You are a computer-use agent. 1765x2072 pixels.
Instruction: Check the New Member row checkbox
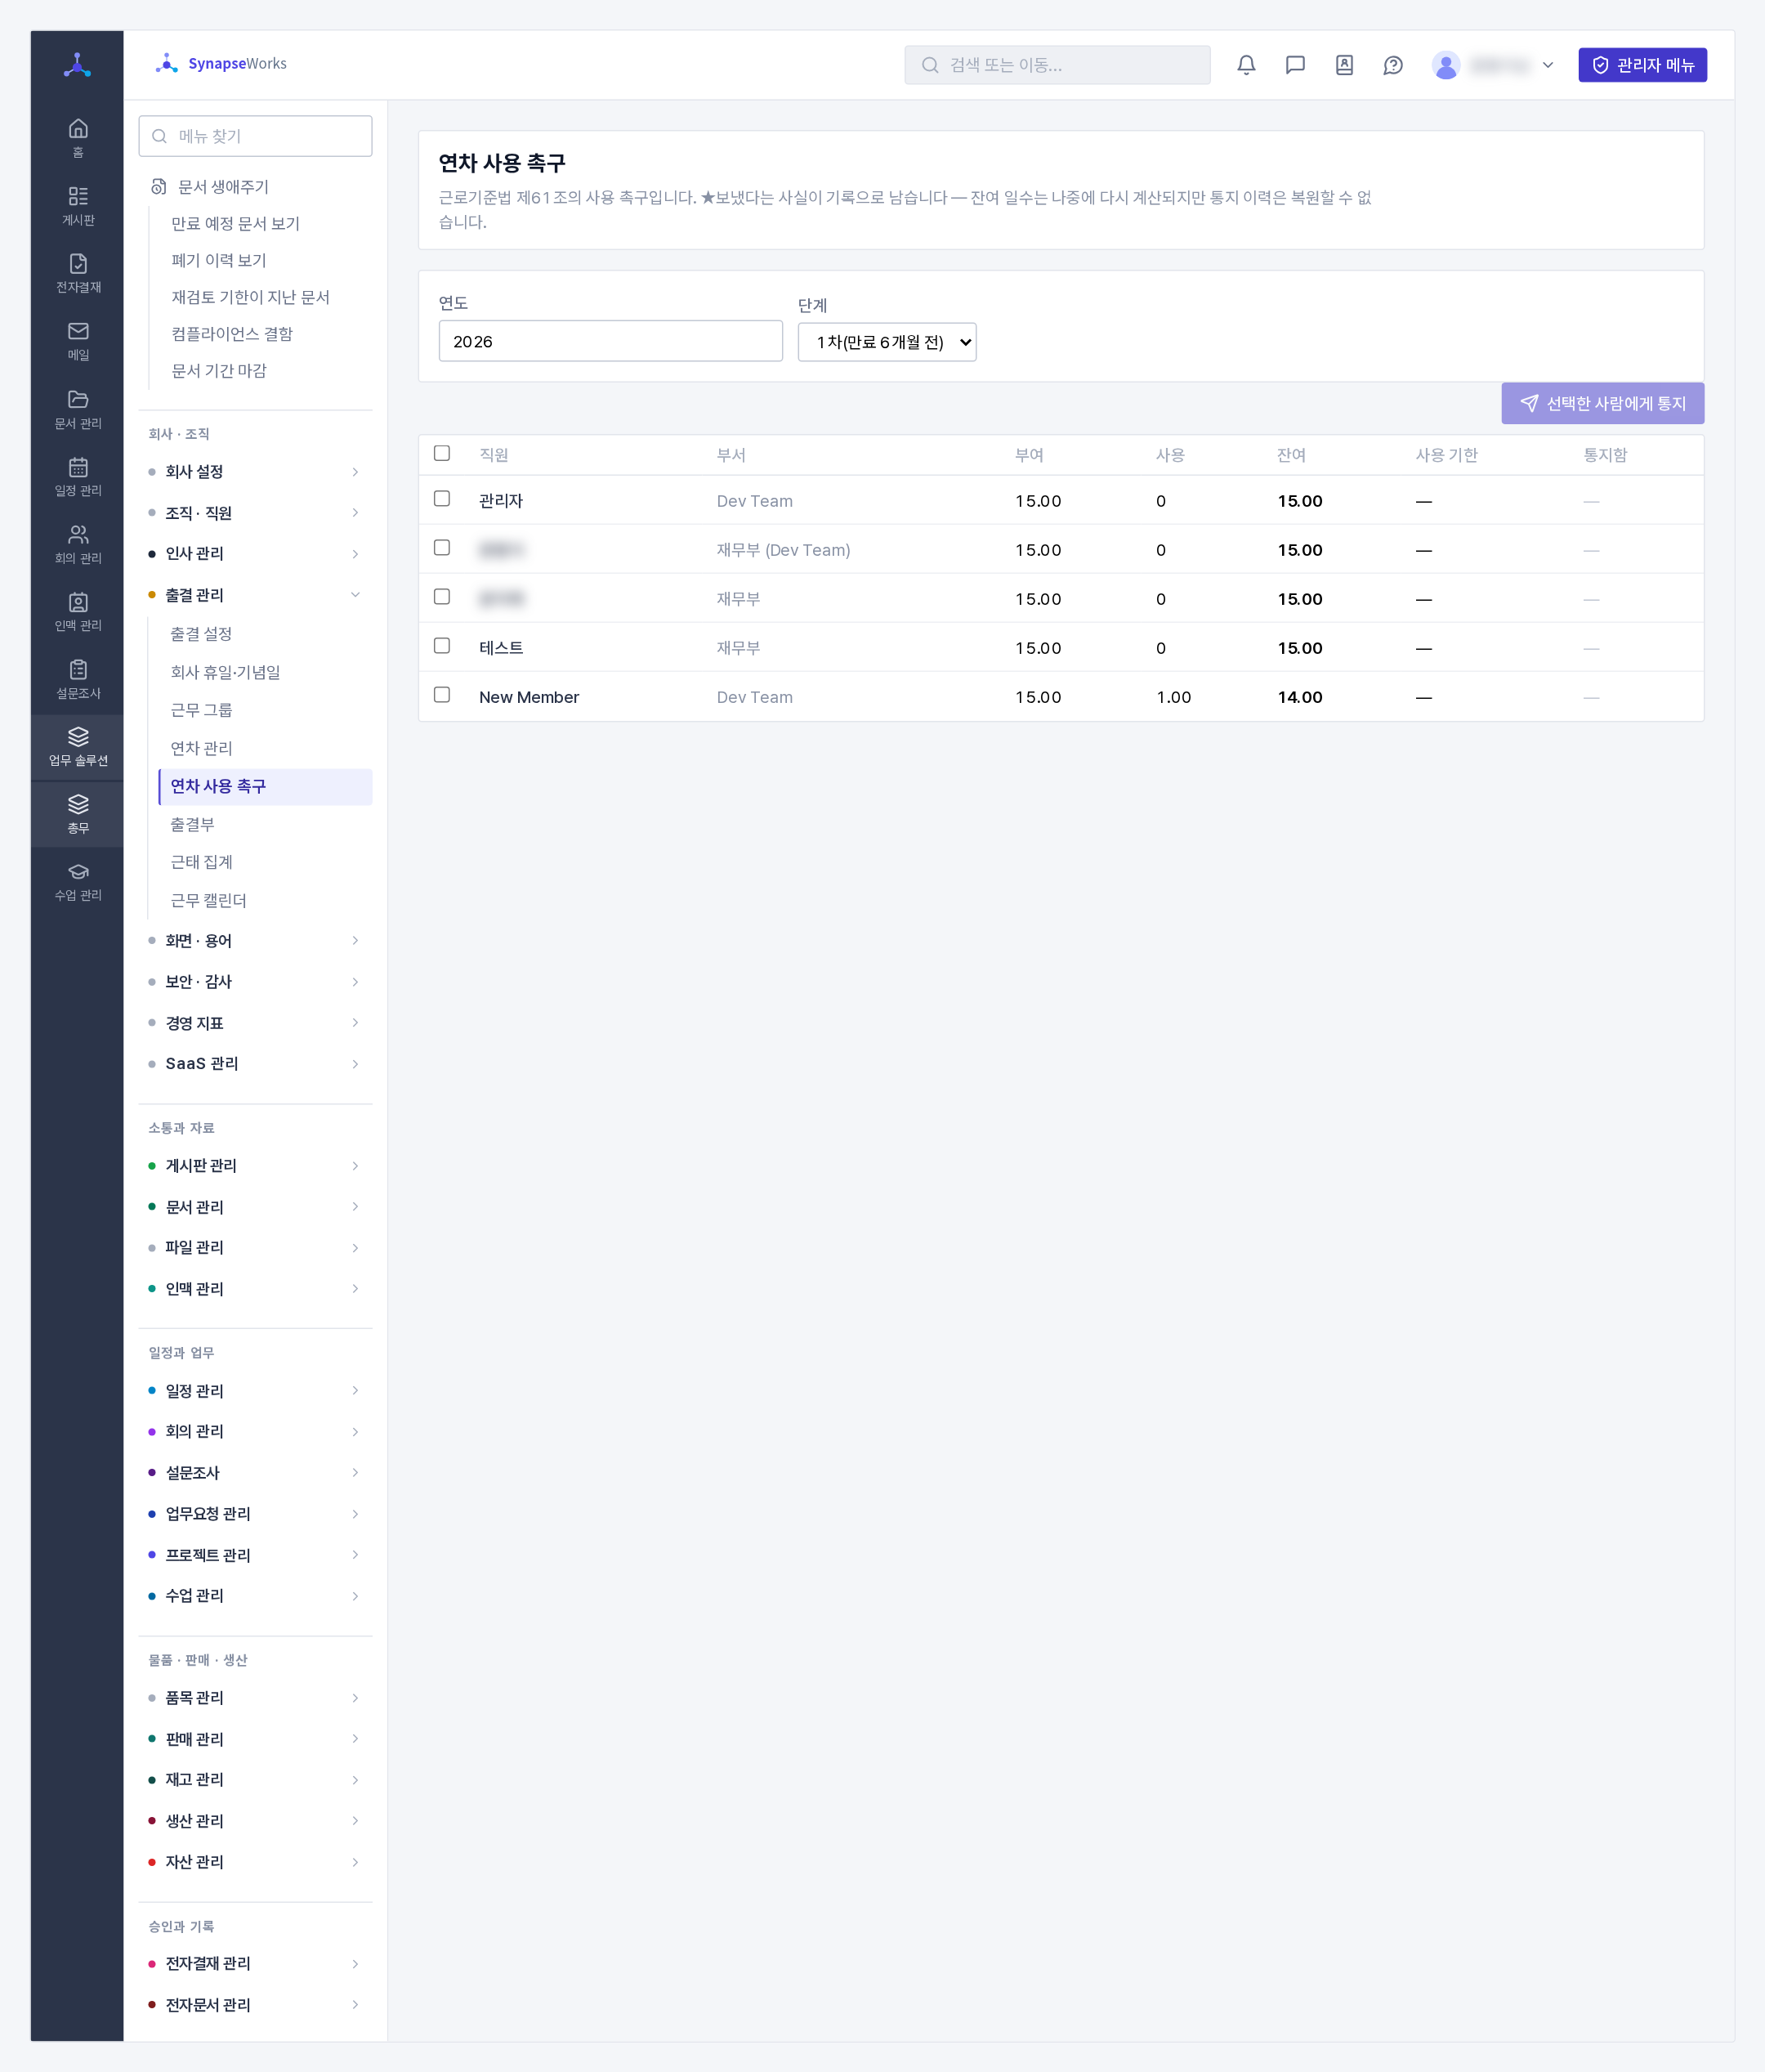(442, 694)
